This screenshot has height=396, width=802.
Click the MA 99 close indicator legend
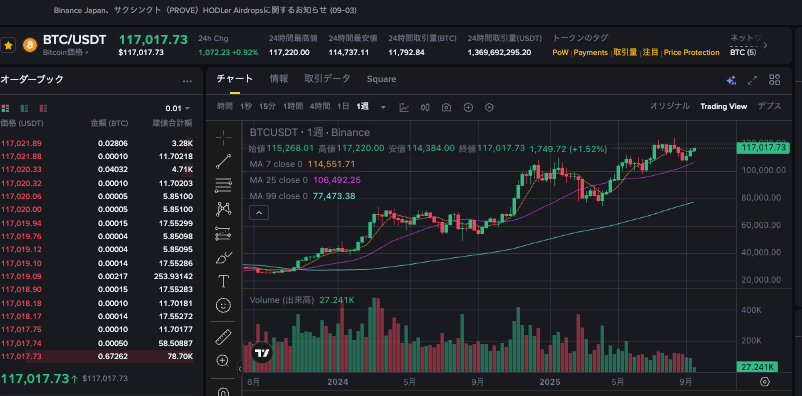(x=302, y=196)
